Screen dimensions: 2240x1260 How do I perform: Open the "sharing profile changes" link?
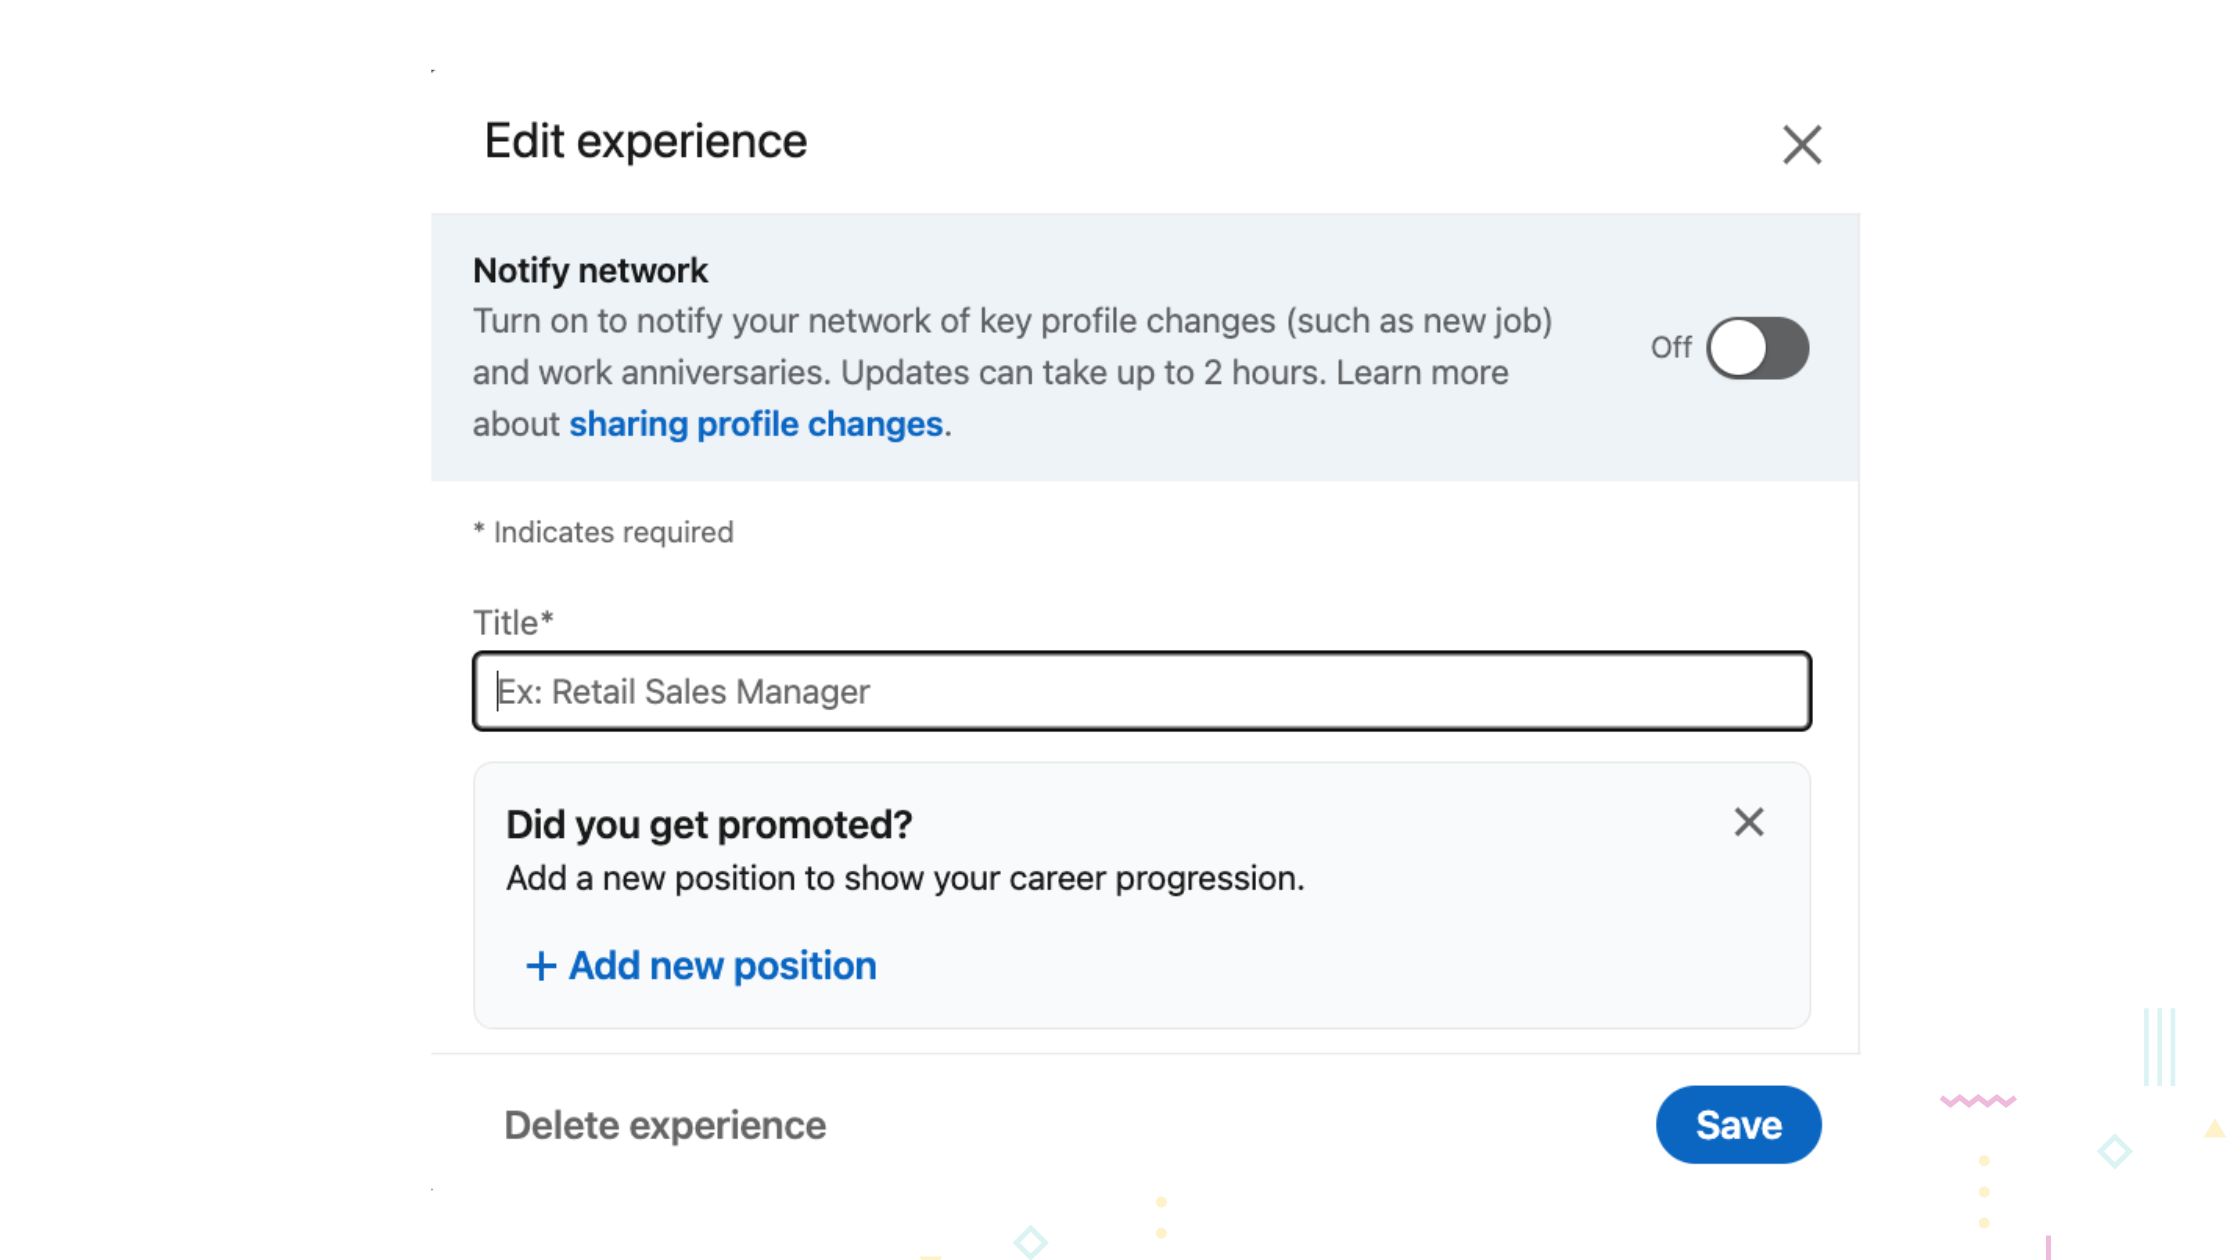[756, 424]
